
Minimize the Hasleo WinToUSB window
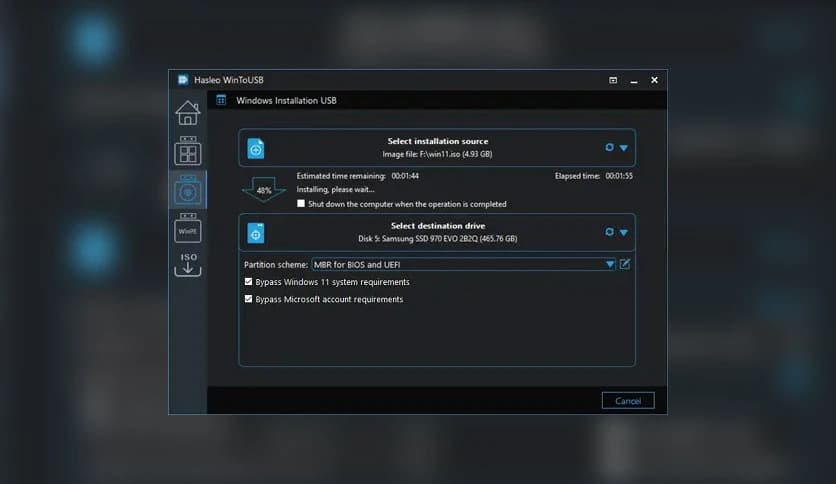[x=634, y=80]
